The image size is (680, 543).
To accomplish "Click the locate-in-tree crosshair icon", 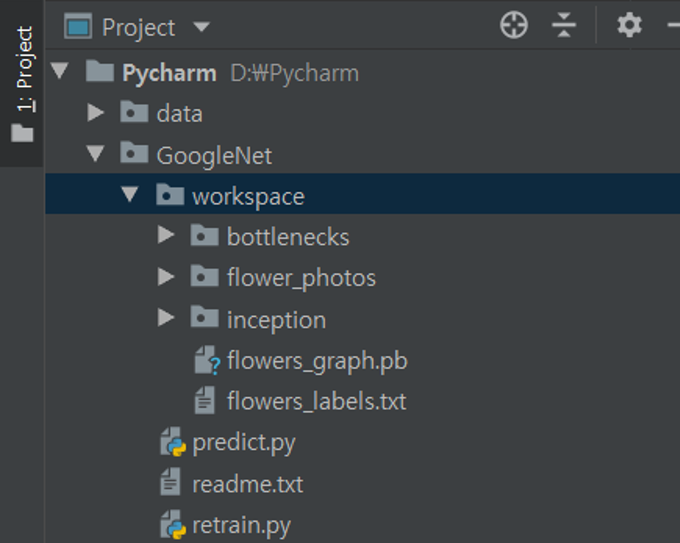I will (513, 25).
